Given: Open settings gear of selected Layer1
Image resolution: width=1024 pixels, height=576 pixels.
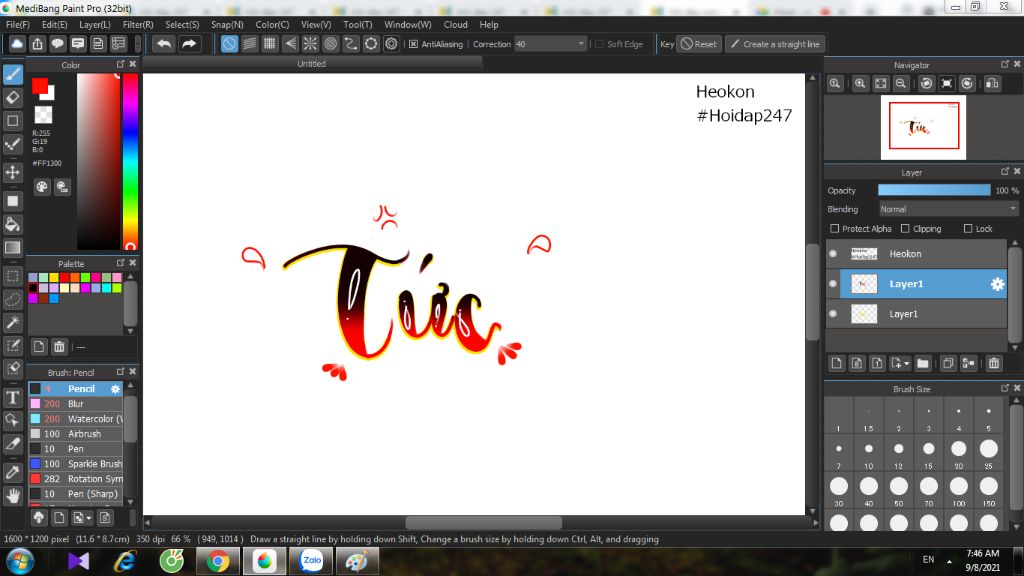Looking at the screenshot, I should point(997,284).
